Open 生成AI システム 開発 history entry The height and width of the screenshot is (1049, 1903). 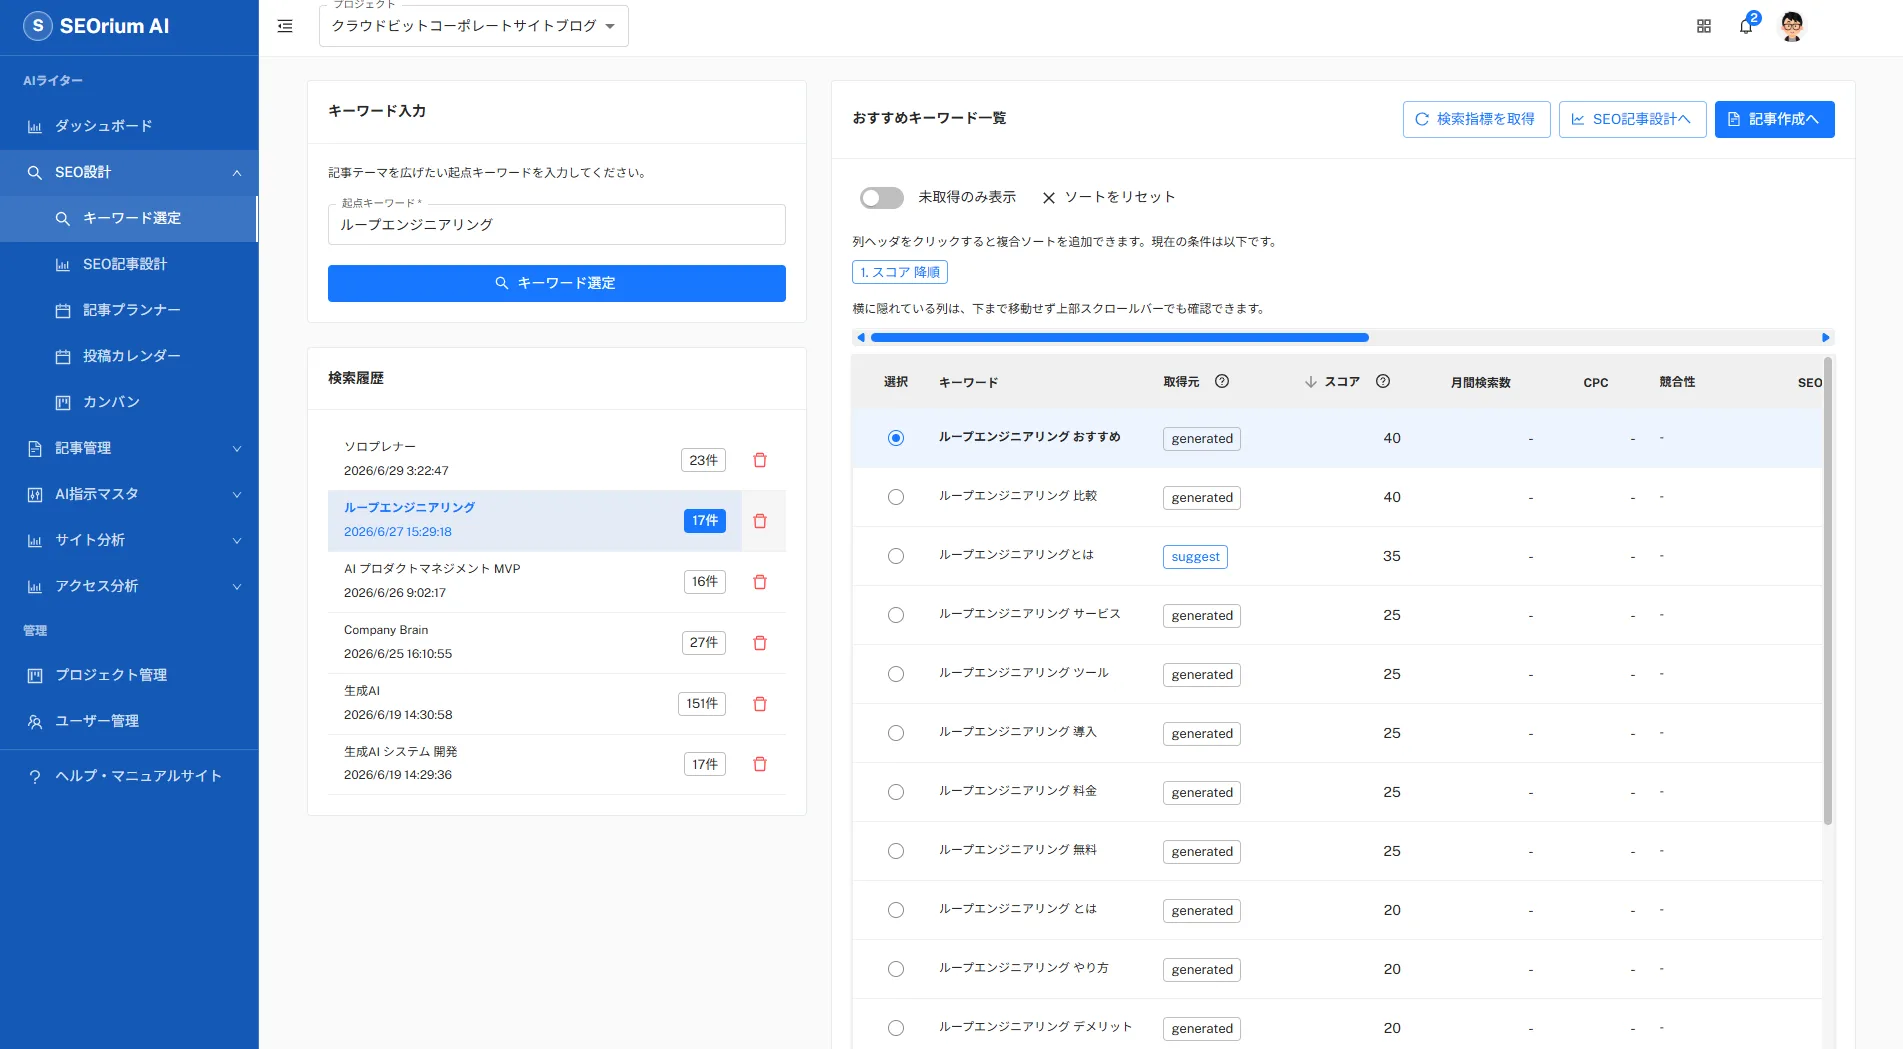pos(535,764)
